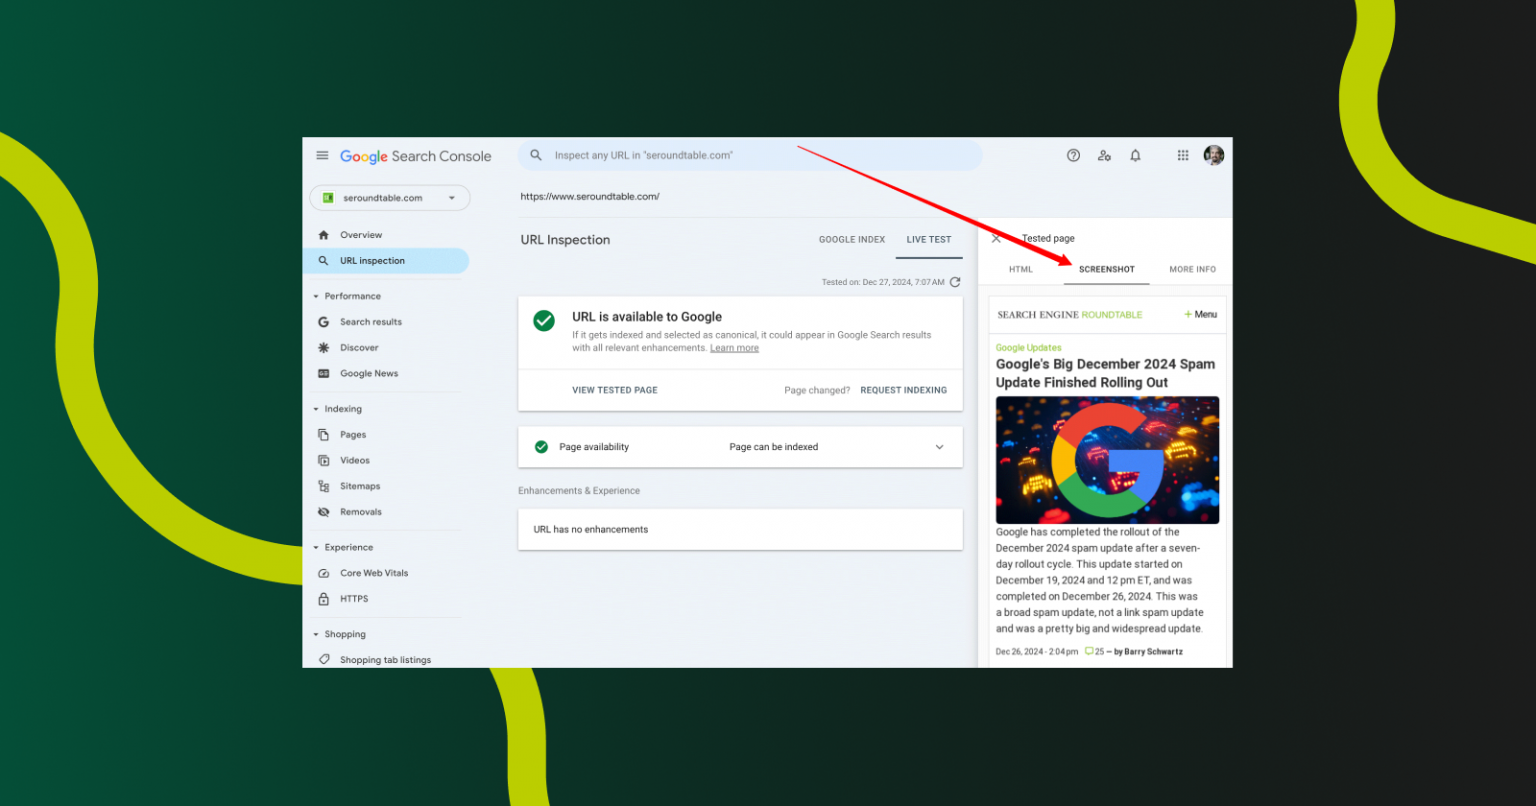The image size is (1536, 806).
Task: Open the MORE INFO tab
Action: (x=1192, y=269)
